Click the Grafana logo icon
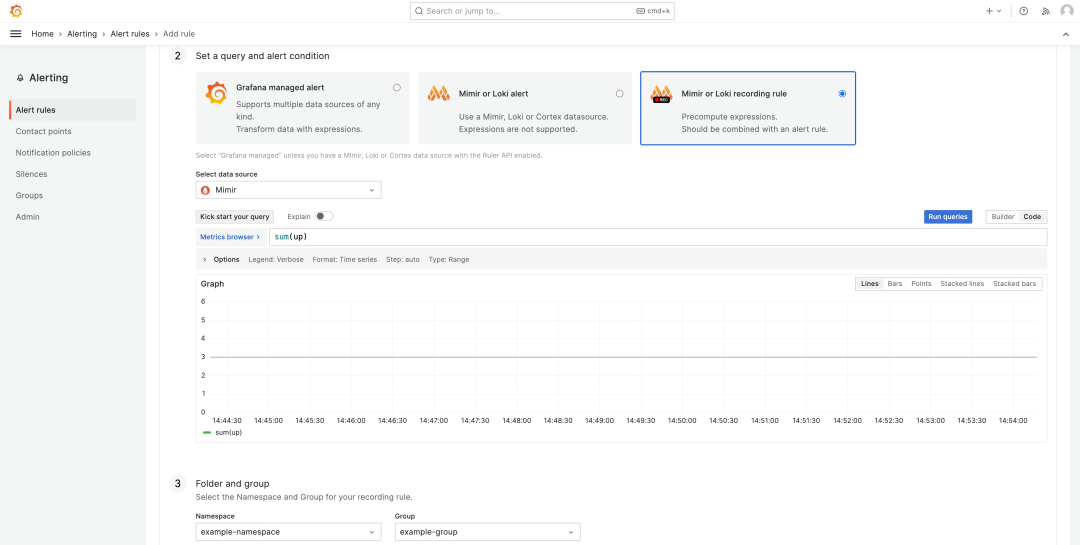The width and height of the screenshot is (1080, 545). (15, 11)
